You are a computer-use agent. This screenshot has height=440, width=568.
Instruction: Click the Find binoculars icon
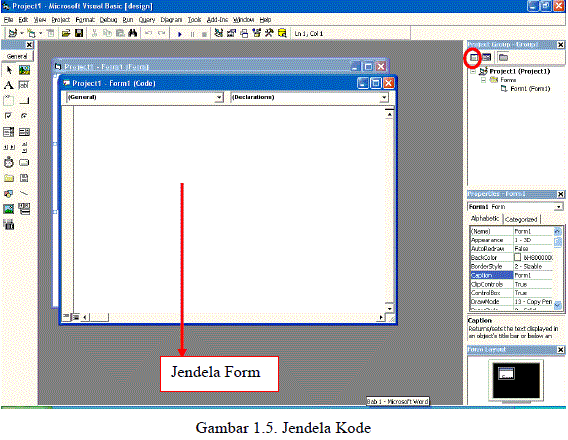point(133,33)
